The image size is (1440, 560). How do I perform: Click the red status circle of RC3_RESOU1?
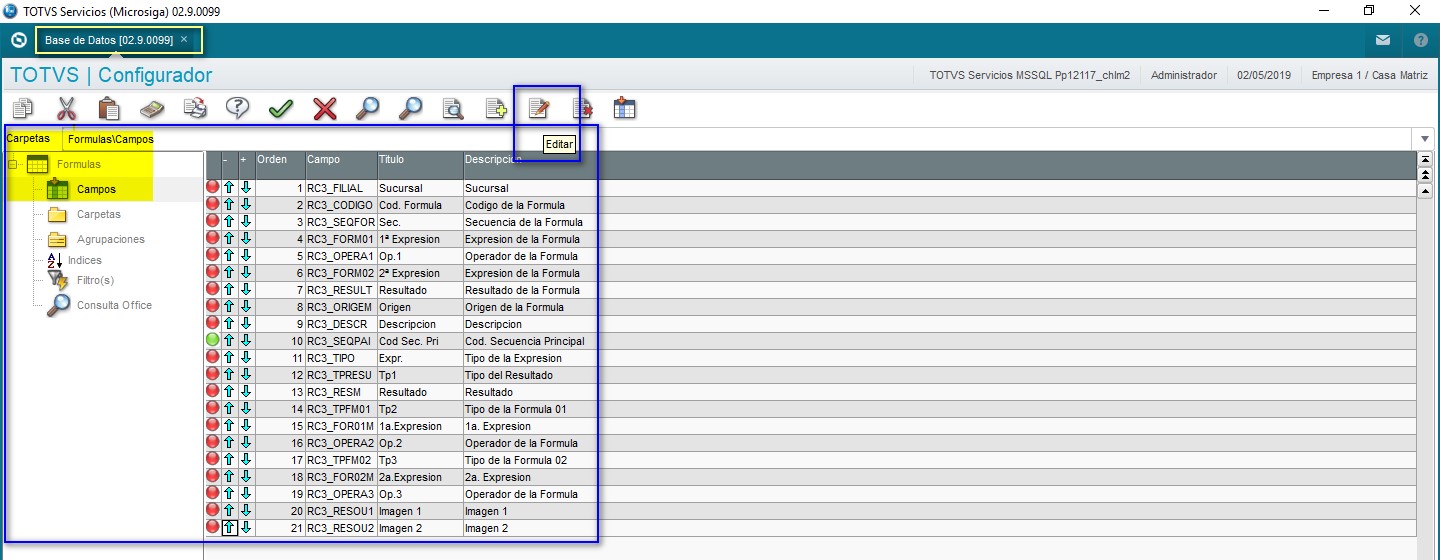(x=213, y=510)
